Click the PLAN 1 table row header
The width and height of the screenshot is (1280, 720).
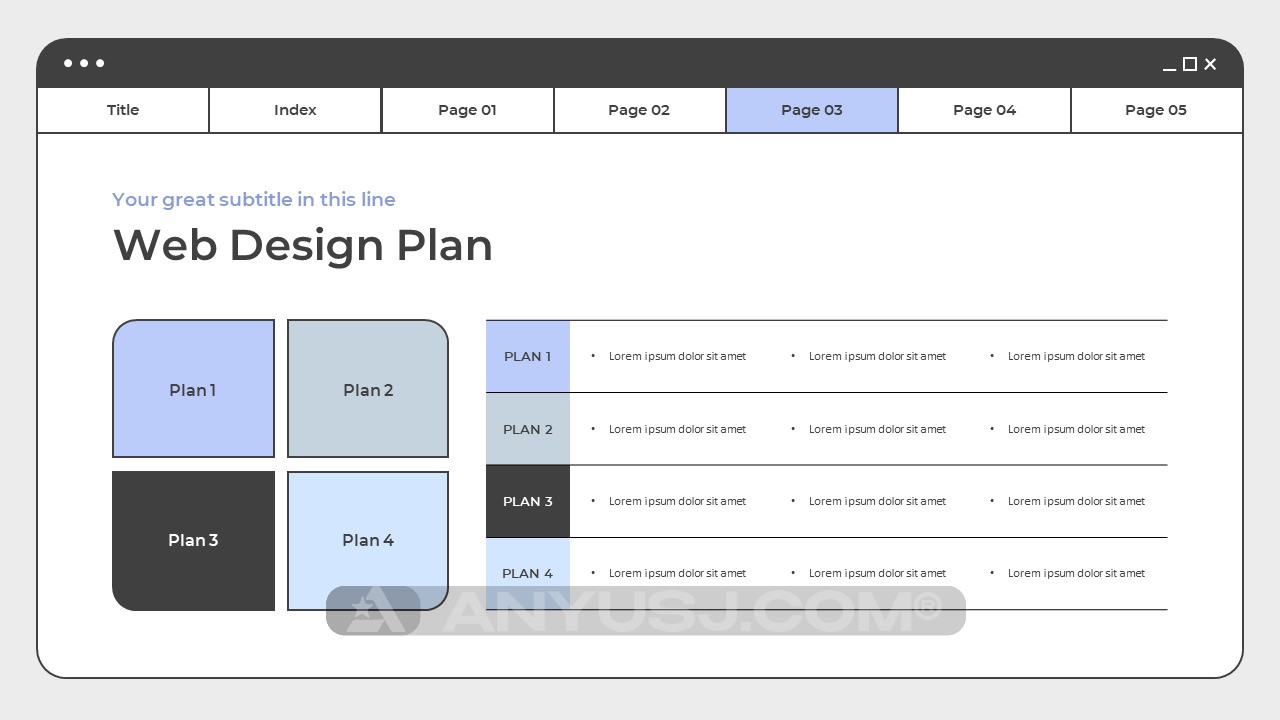click(528, 356)
